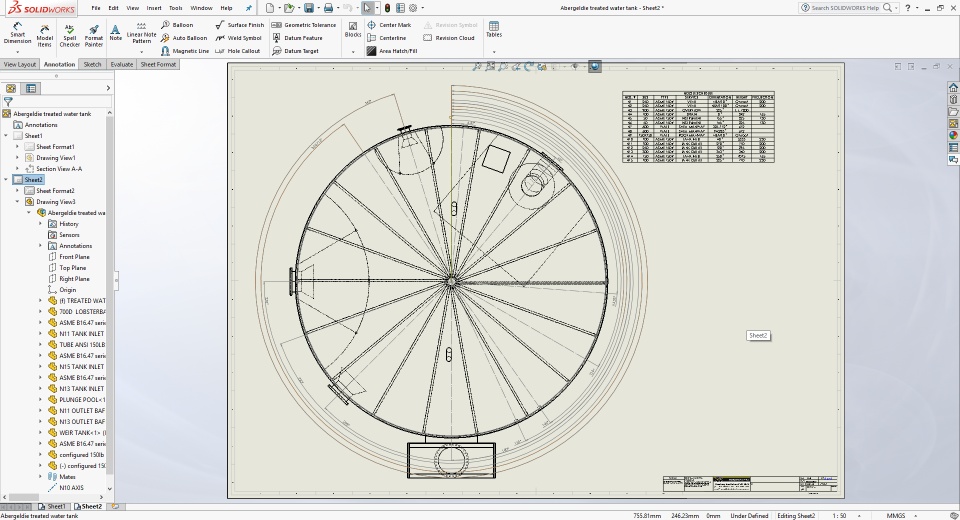
Task: Open the Tools menu
Action: (x=176, y=8)
